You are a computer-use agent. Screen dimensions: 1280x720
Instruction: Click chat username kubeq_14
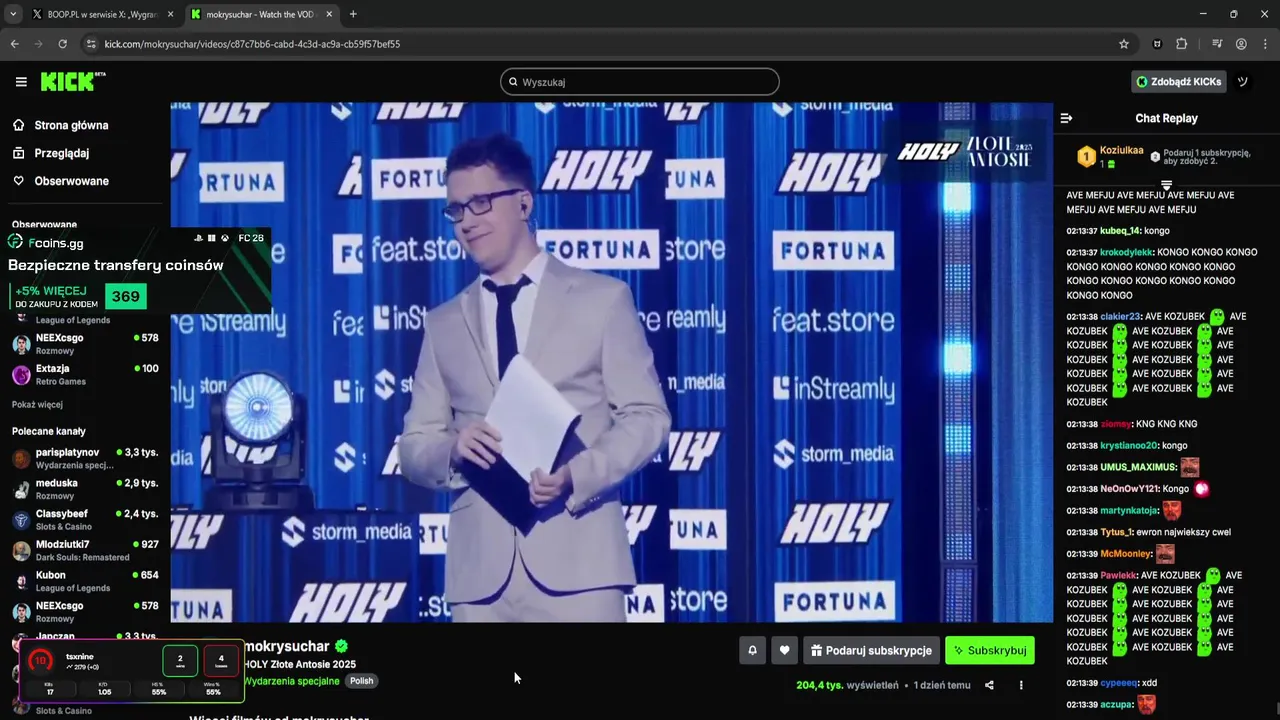1120,231
